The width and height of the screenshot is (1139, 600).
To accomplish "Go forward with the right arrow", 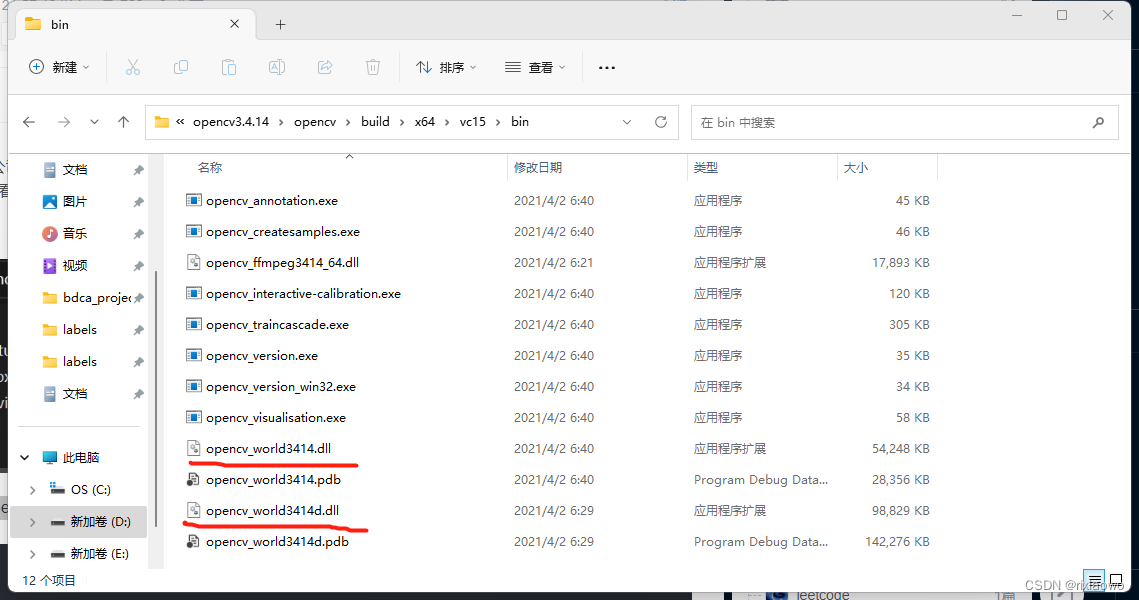I will [x=64, y=122].
